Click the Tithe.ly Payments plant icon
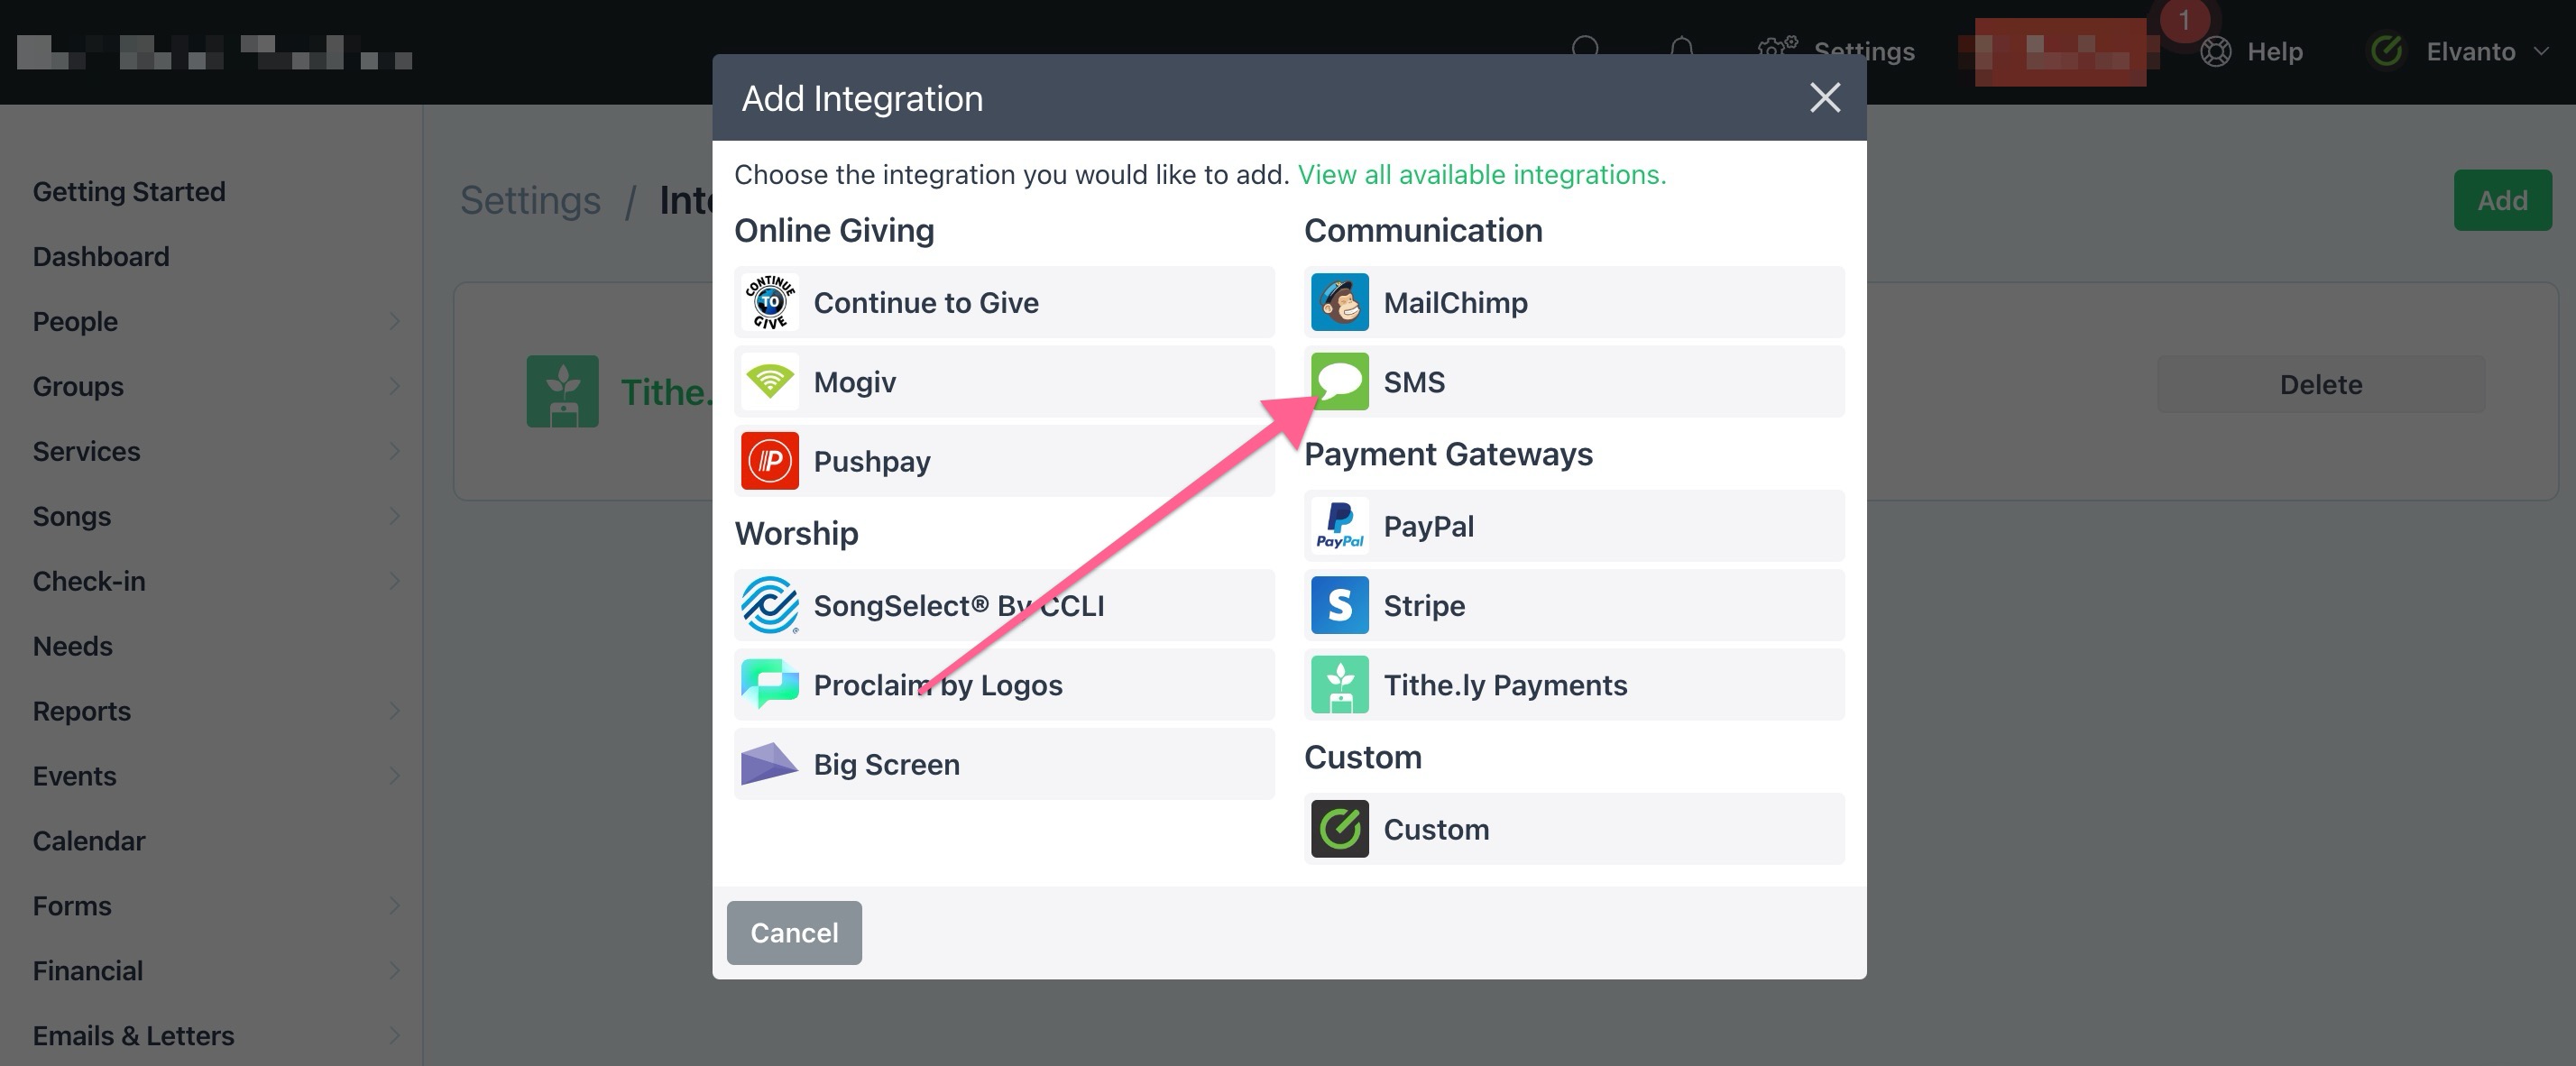Screen dimensions: 2576x1066 pos(1339,685)
